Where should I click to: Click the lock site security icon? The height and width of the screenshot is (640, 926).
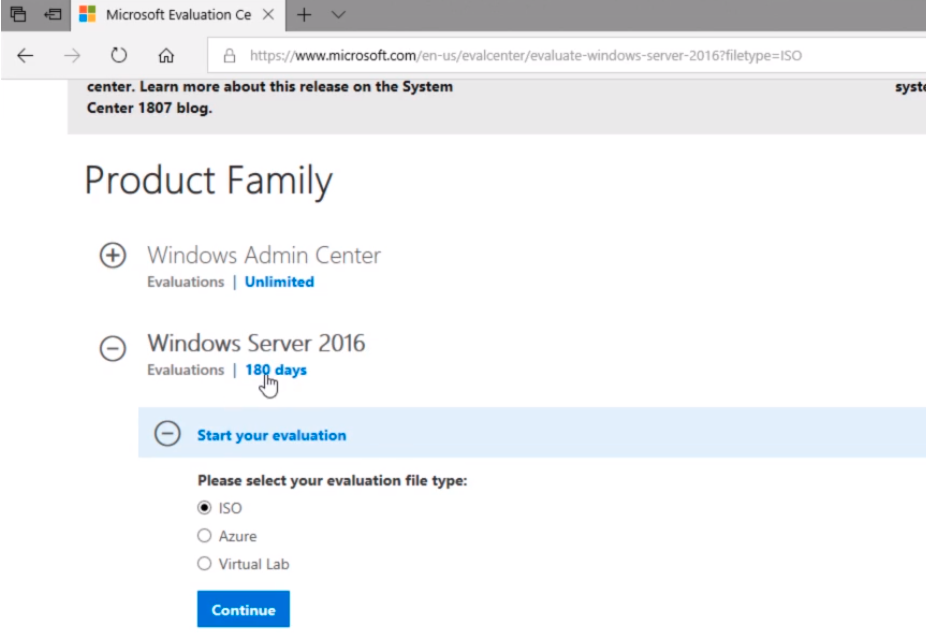(x=229, y=55)
